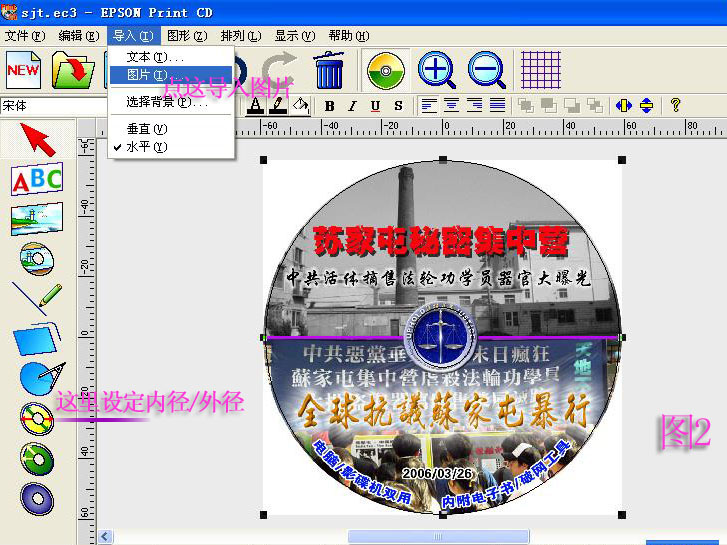Toggle italic text formatting
727x545 pixels.
click(353, 105)
